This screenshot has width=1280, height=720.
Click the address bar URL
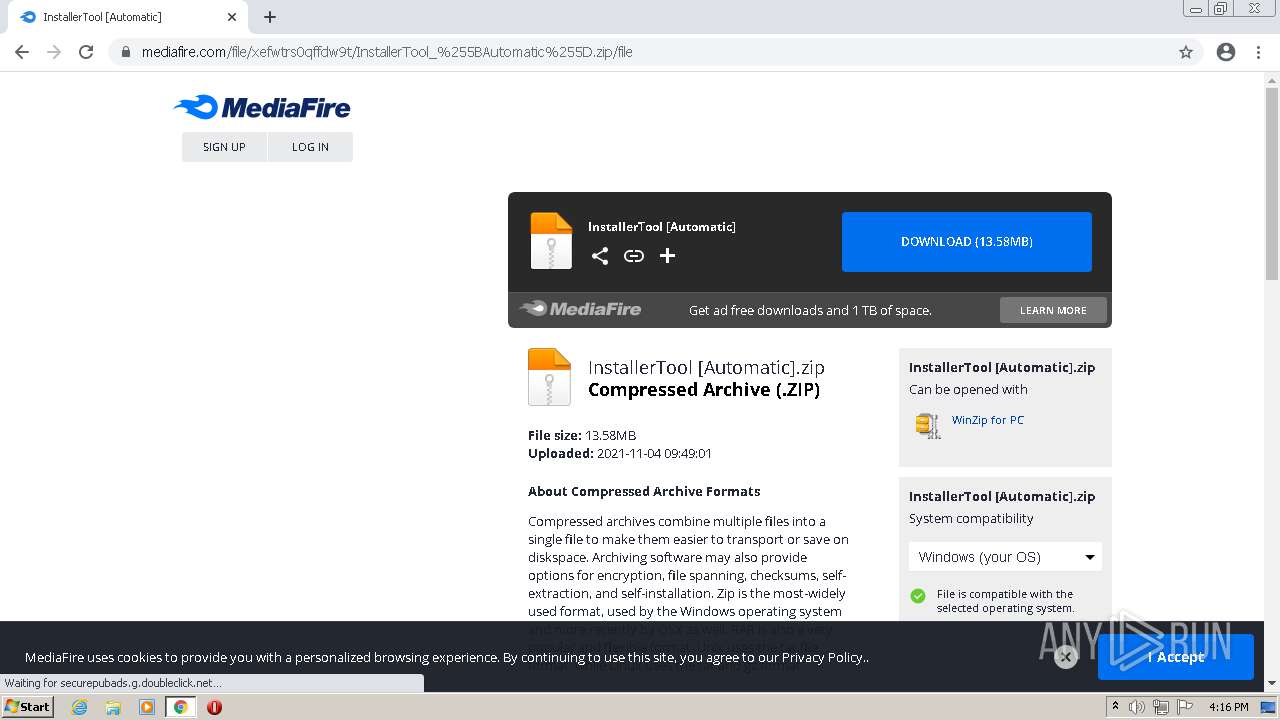pos(387,52)
